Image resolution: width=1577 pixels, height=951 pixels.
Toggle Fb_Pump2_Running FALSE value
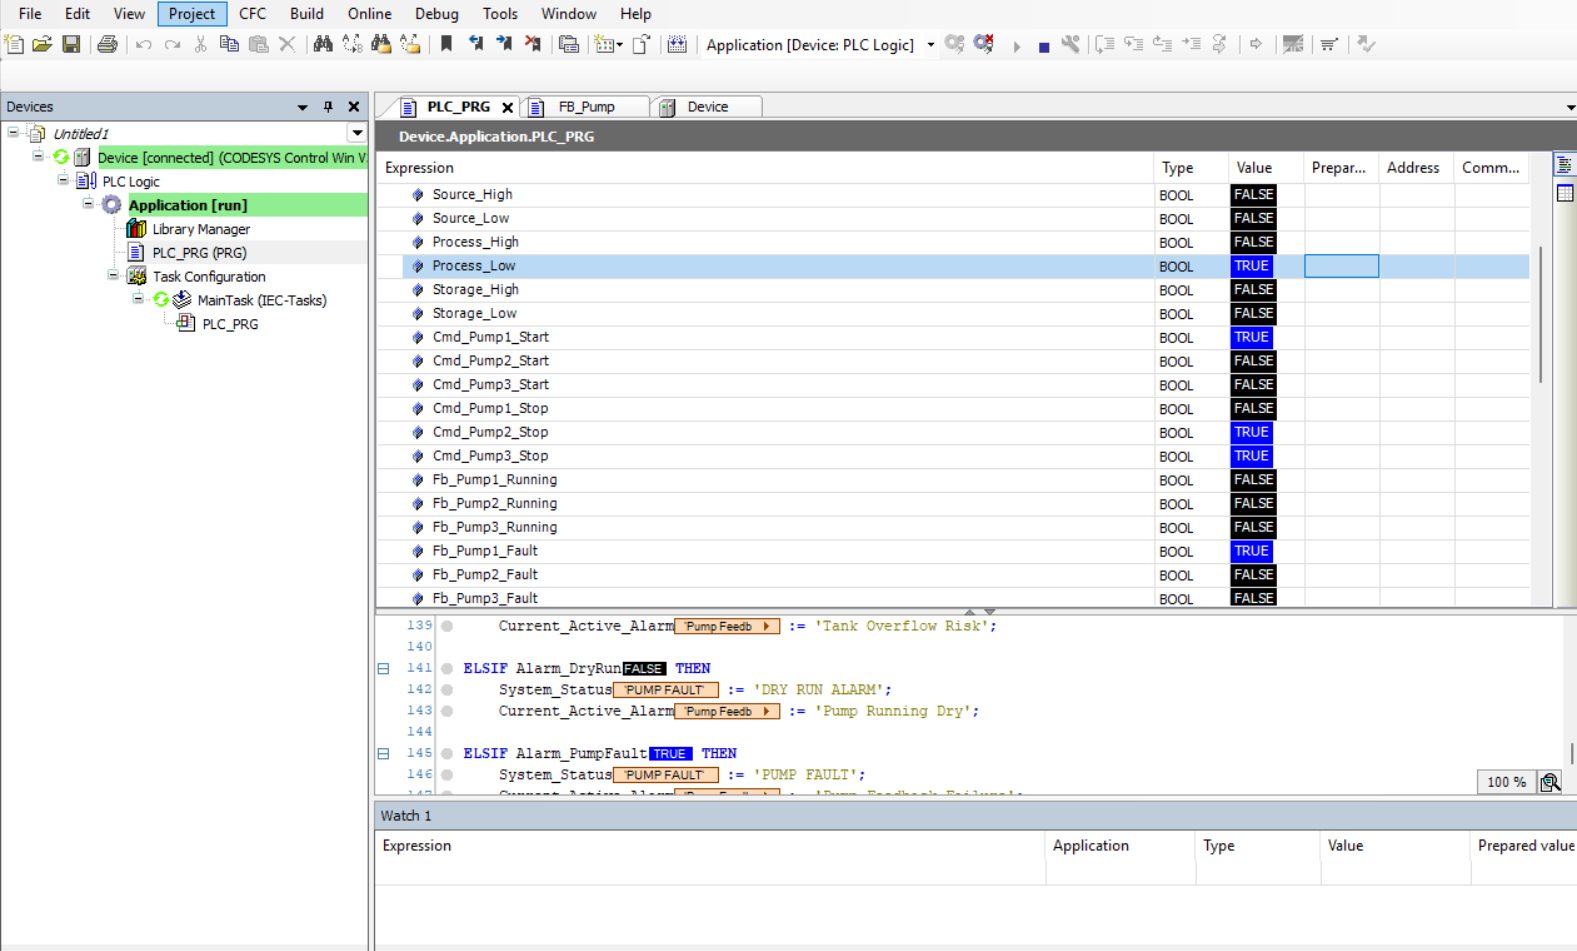(1253, 503)
